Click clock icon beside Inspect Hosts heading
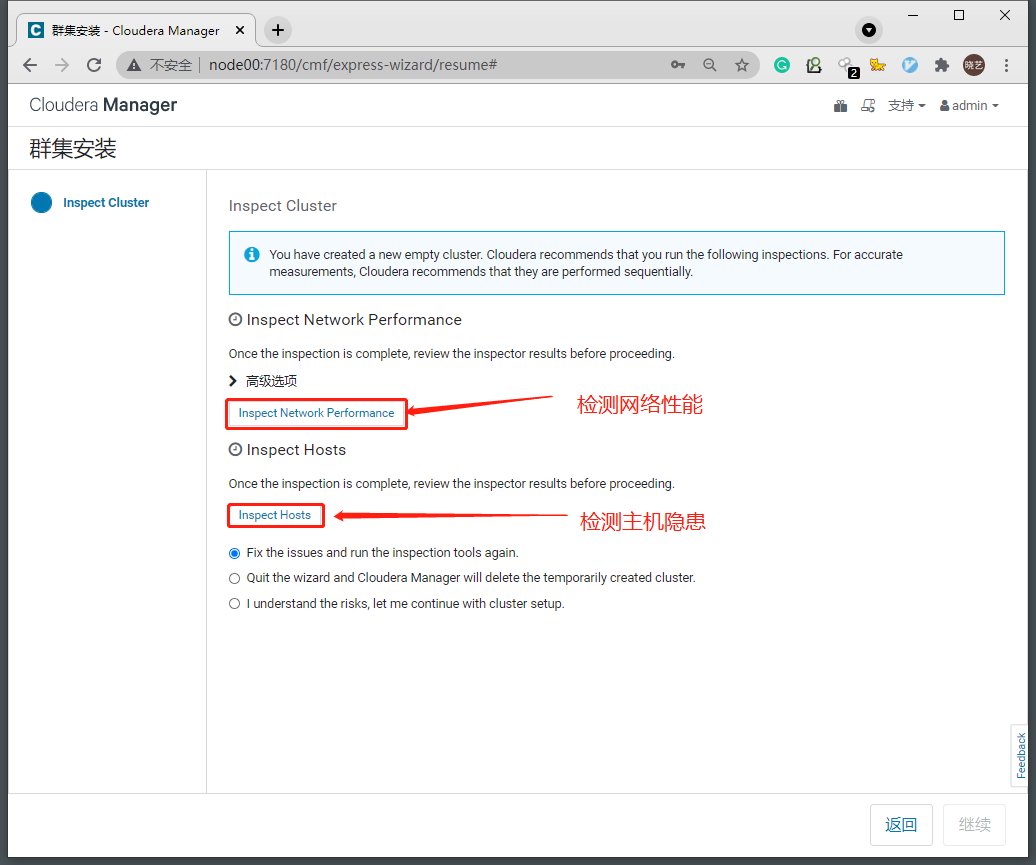1036x865 pixels. coord(235,450)
